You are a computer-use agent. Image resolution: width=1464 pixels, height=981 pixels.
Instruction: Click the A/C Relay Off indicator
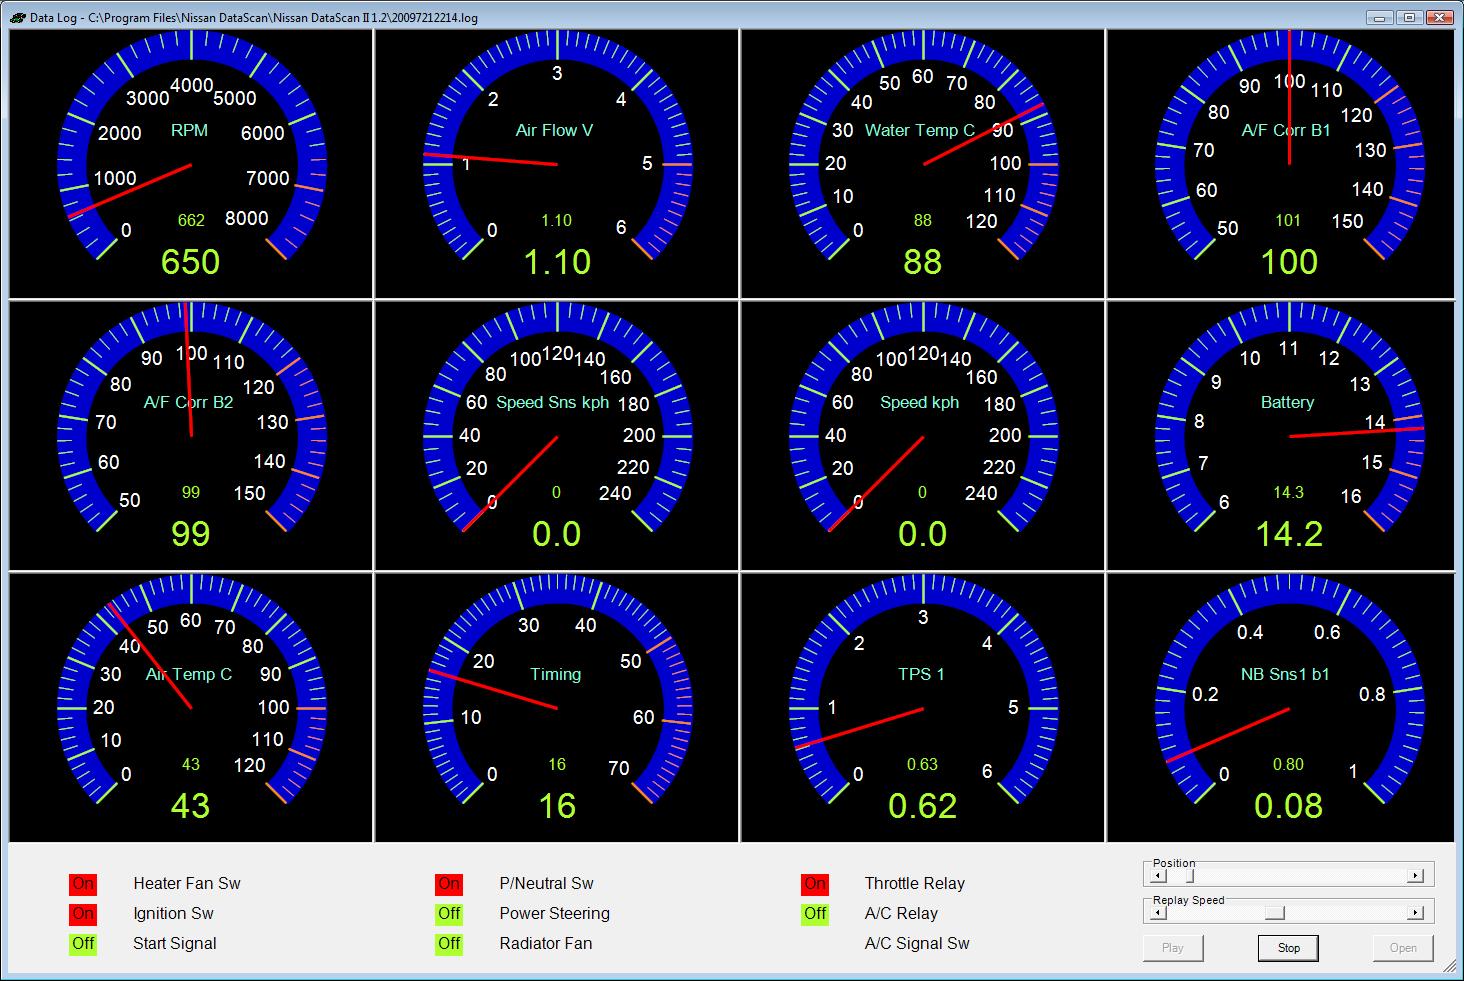[x=815, y=914]
